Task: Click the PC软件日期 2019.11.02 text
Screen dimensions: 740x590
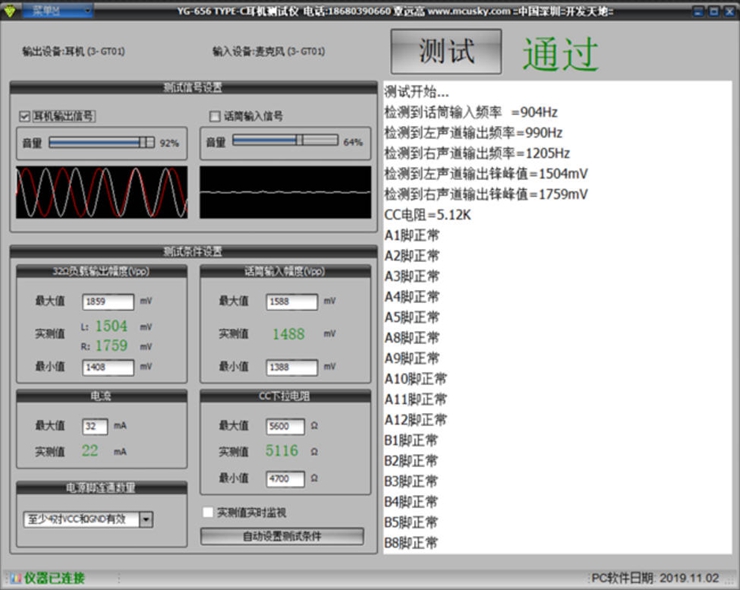Action: tap(656, 578)
